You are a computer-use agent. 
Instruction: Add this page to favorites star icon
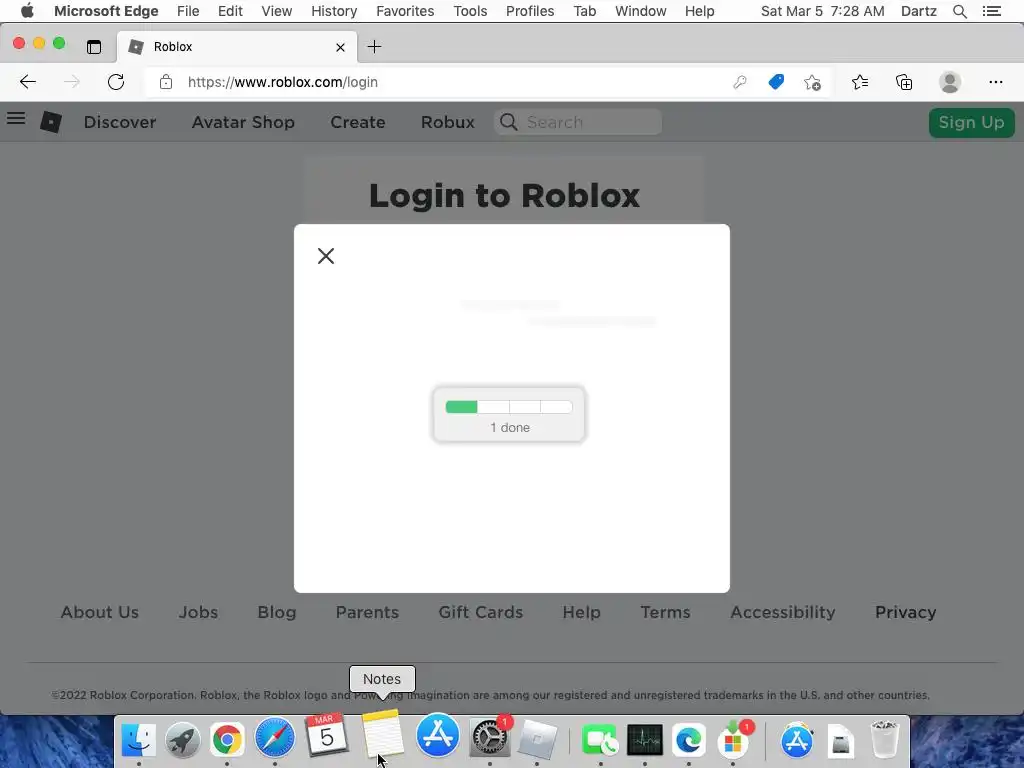tap(812, 82)
